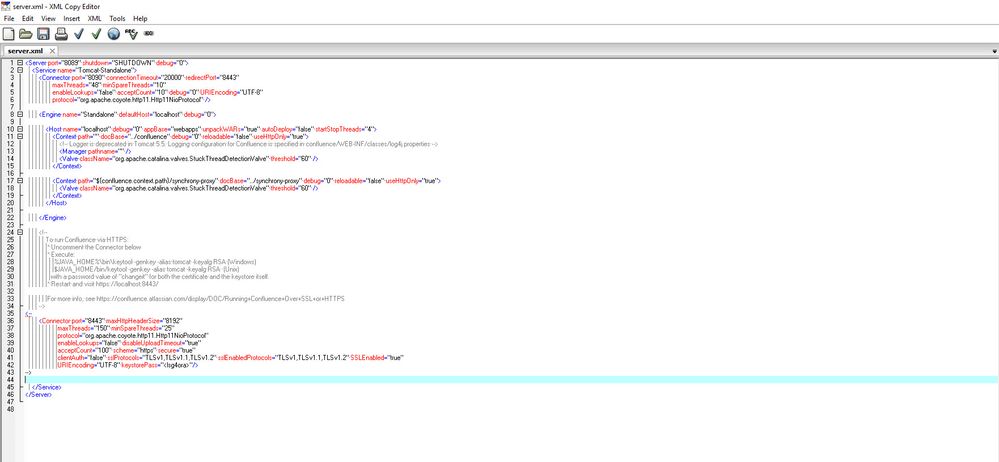The image size is (999, 462).
Task: Collapse the Server element fold on line 1
Action: (x=20, y=63)
